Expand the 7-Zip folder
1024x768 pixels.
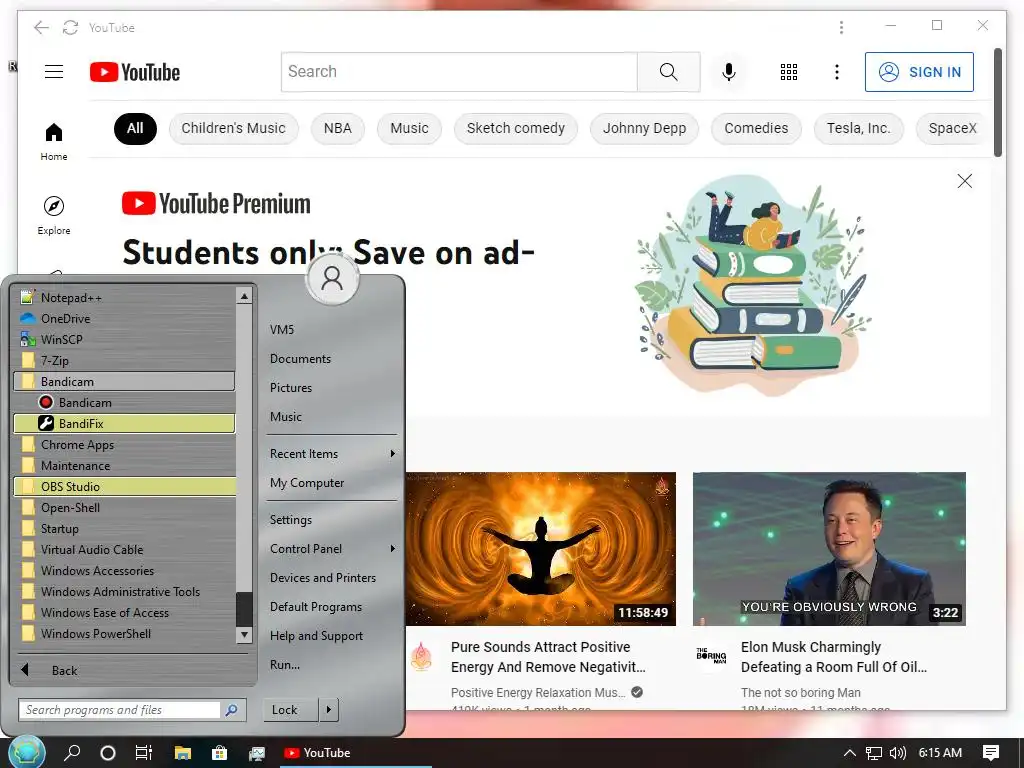click(x=124, y=360)
